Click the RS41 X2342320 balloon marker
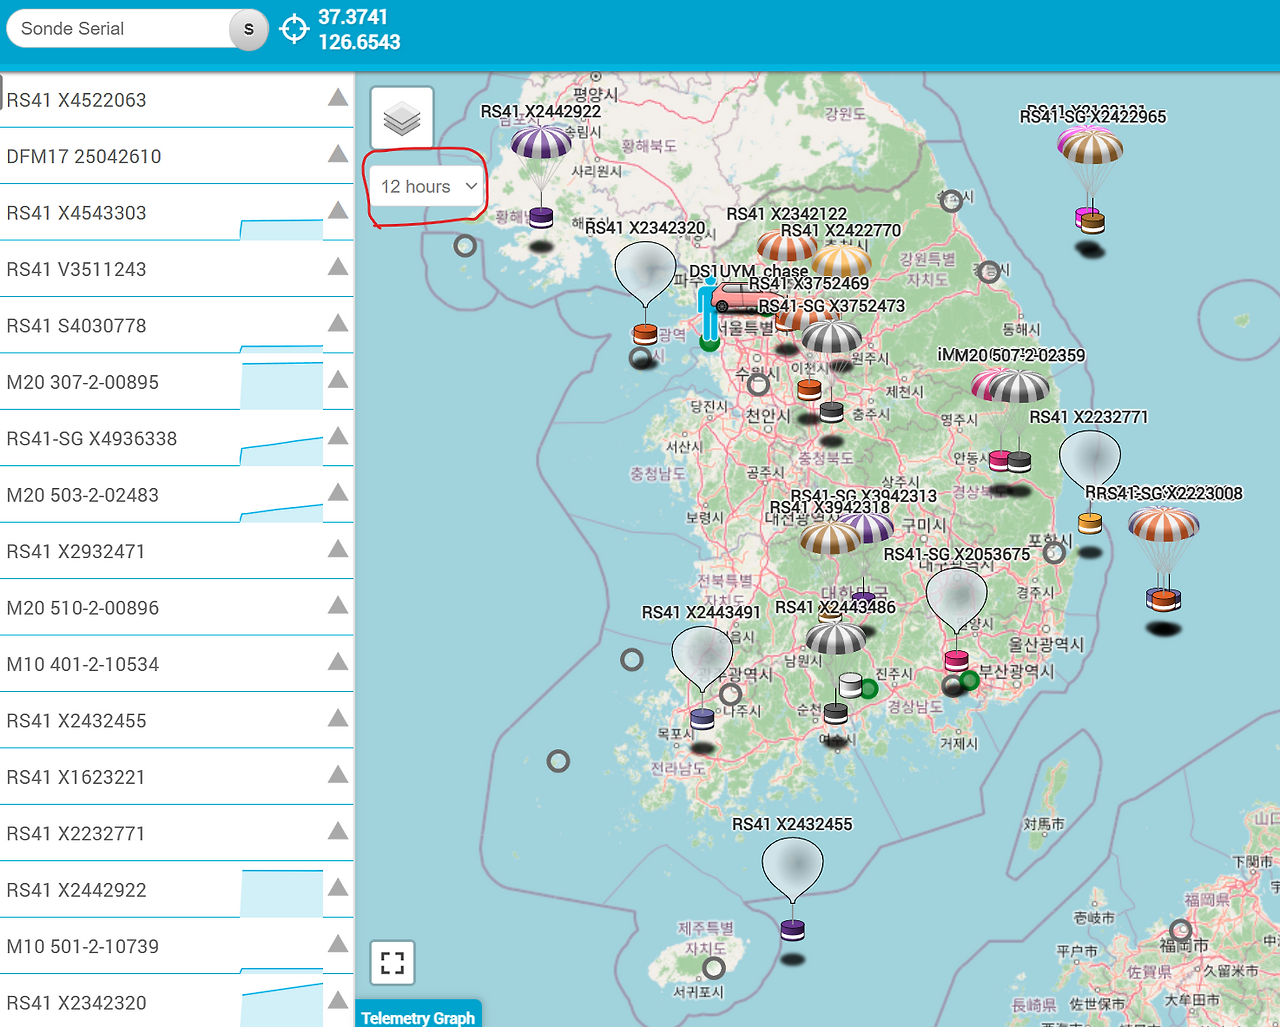 click(645, 271)
